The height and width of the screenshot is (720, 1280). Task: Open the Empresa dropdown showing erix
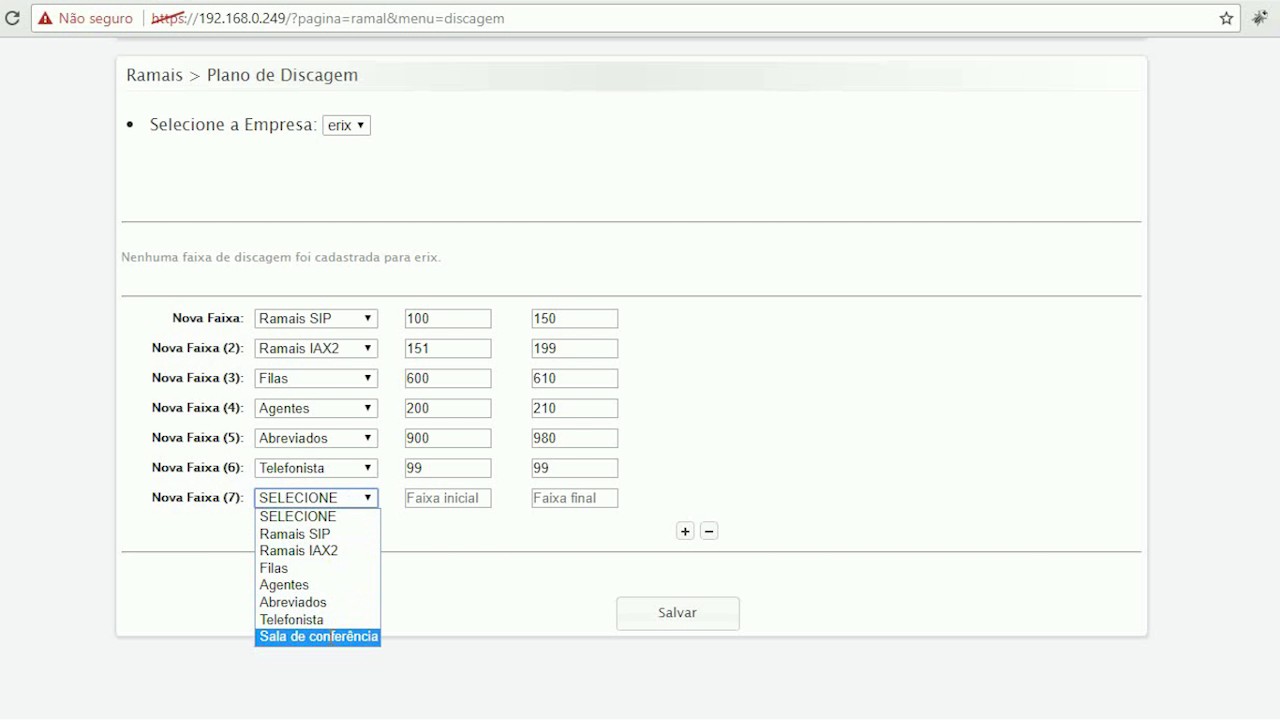346,125
